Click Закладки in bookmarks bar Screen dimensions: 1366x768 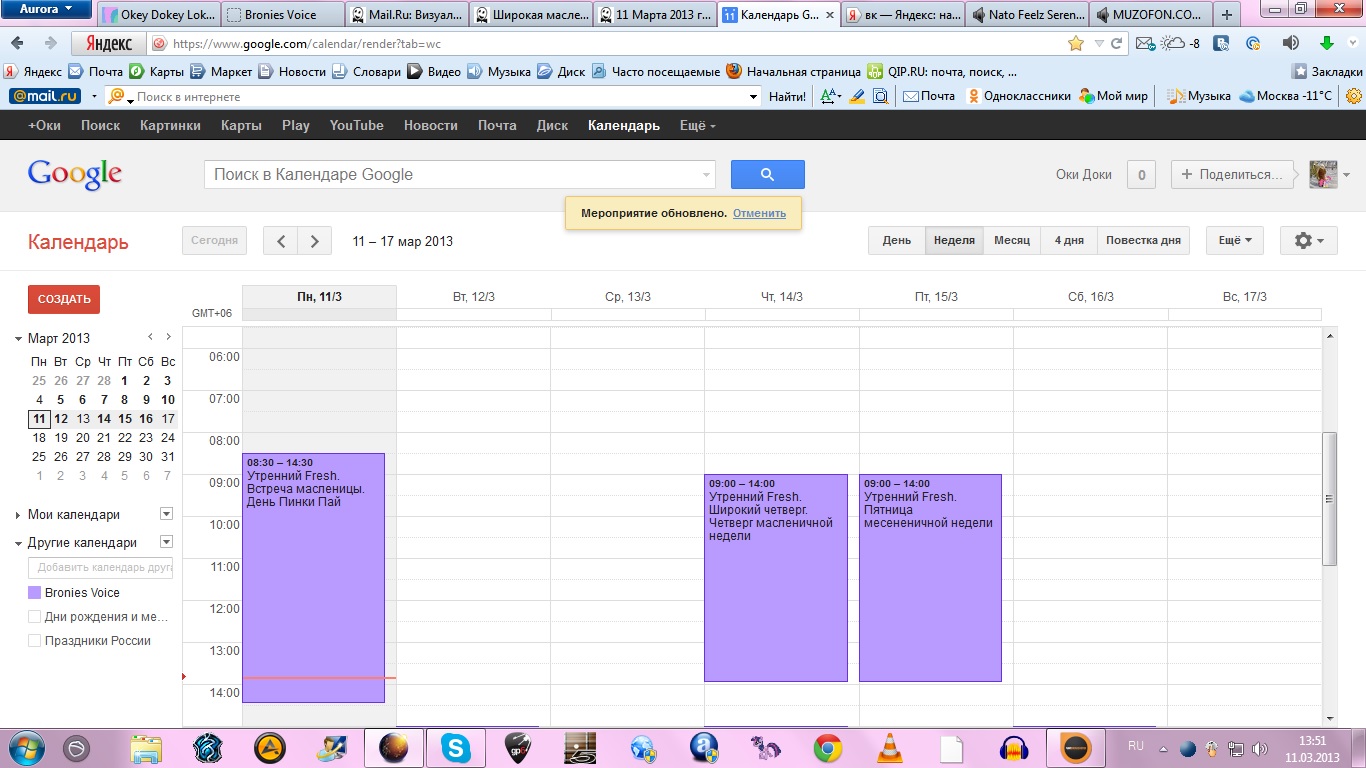1327,72
